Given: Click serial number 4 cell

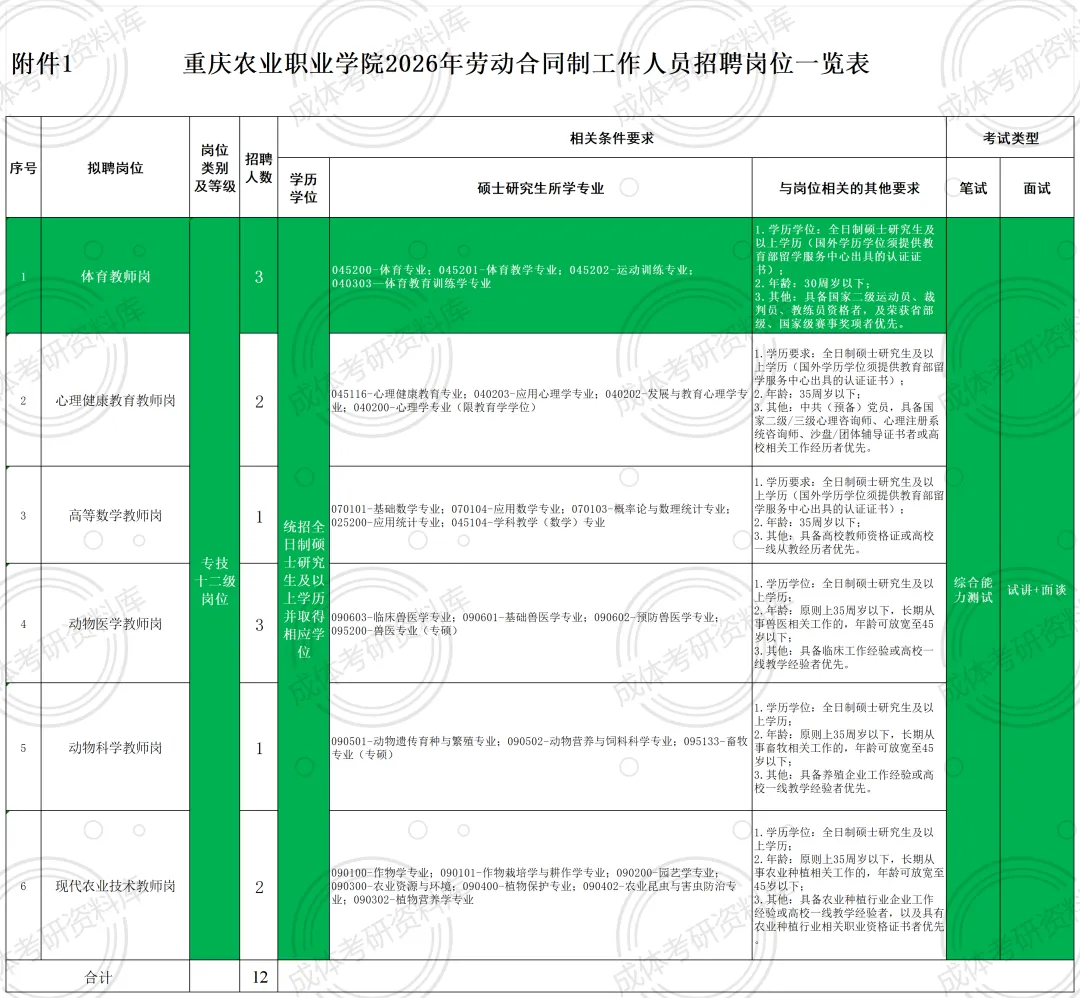Looking at the screenshot, I should 23,623.
